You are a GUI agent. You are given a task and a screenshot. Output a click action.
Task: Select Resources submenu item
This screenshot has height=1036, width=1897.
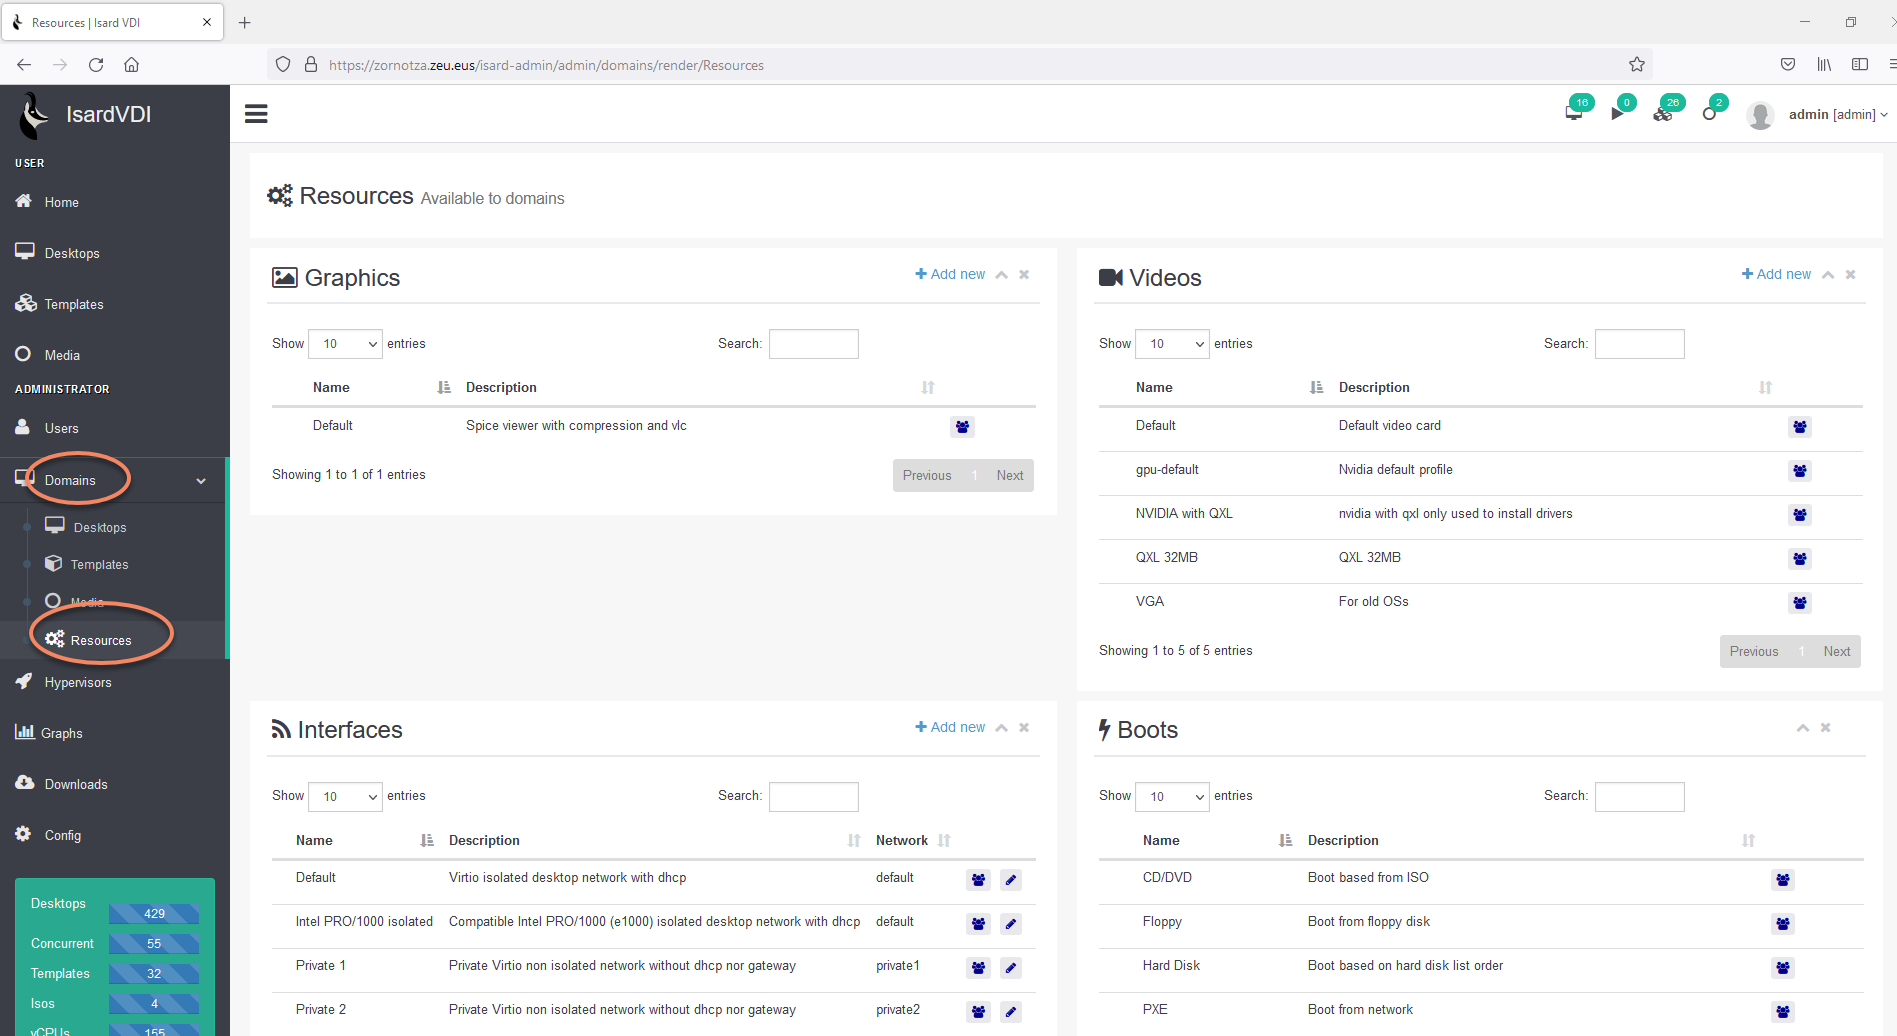coord(100,640)
